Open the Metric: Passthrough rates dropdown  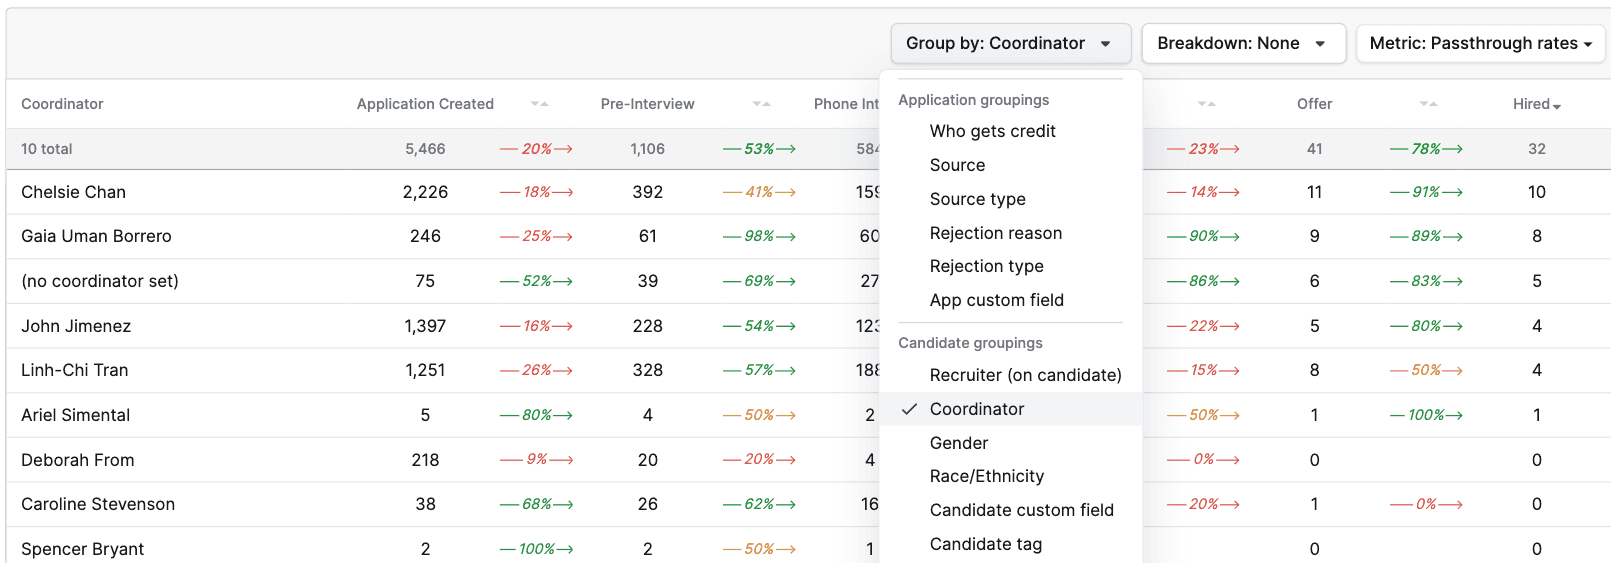tap(1480, 44)
